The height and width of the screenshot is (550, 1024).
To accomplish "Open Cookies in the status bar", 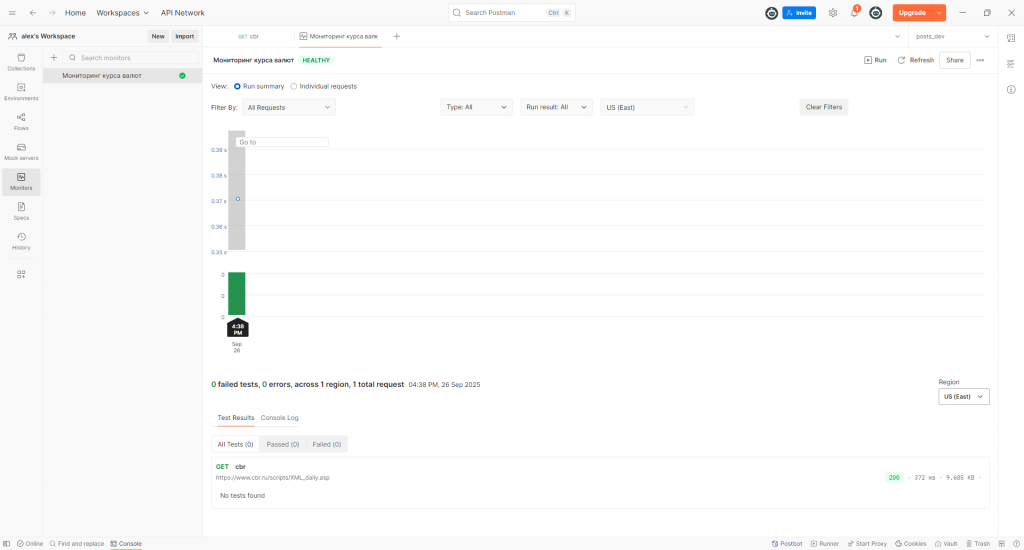I will tap(910, 543).
